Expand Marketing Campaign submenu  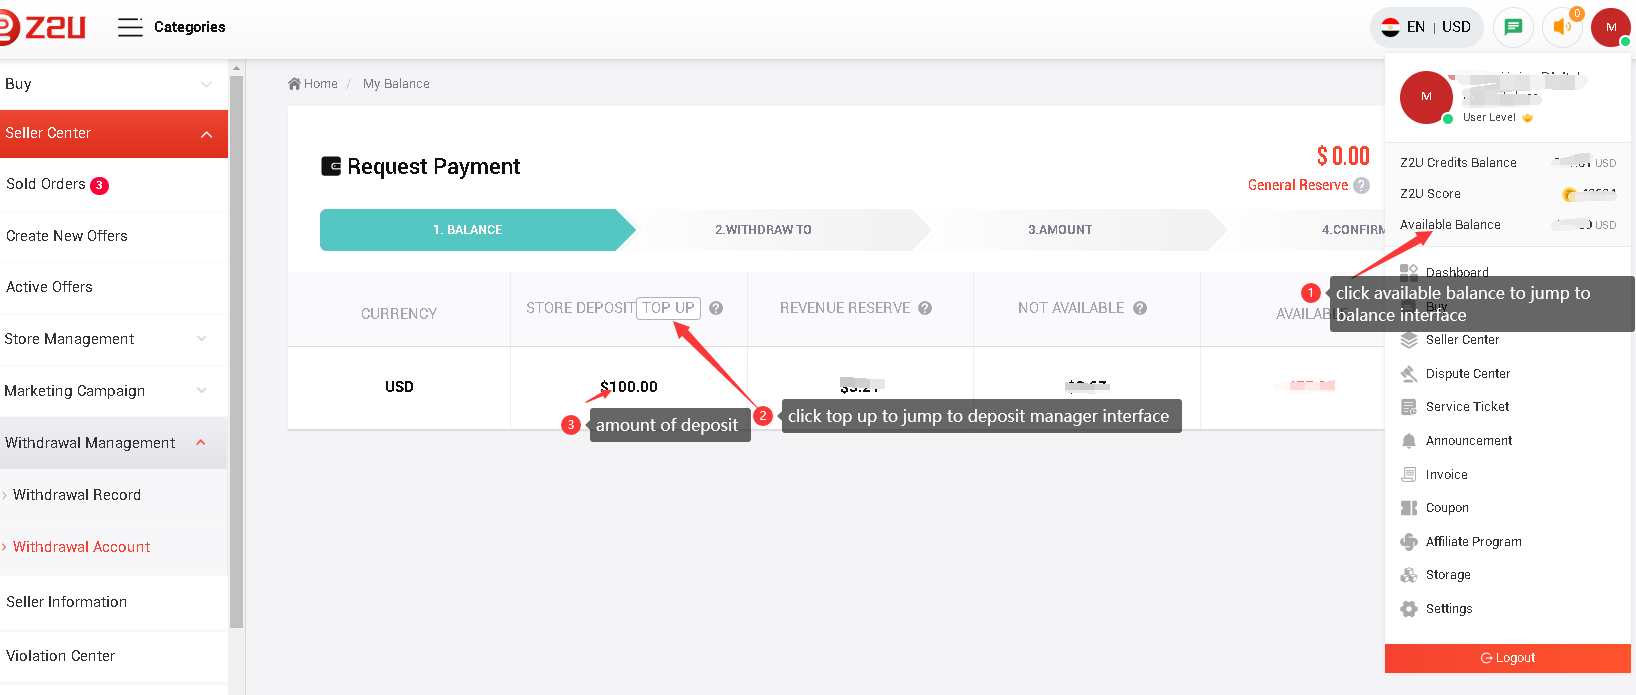[x=202, y=391]
